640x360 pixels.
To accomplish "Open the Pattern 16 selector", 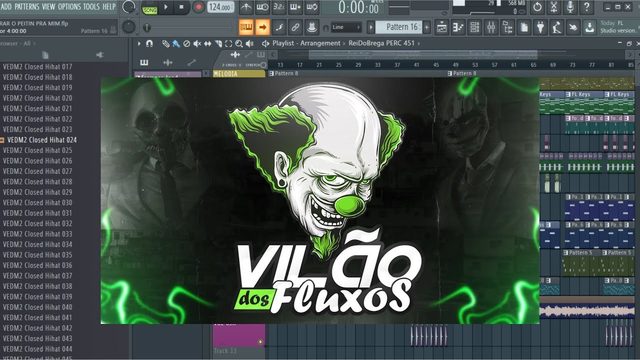I will 399,27.
